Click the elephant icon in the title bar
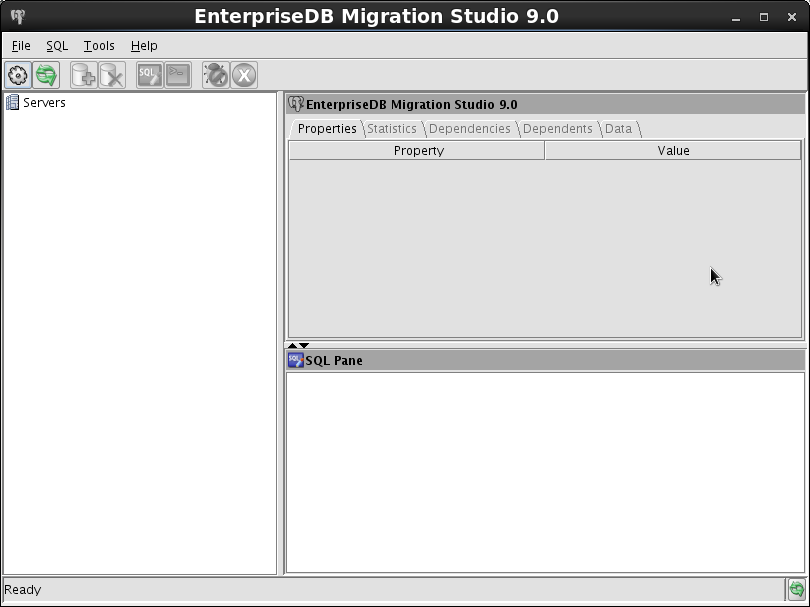 point(18,17)
